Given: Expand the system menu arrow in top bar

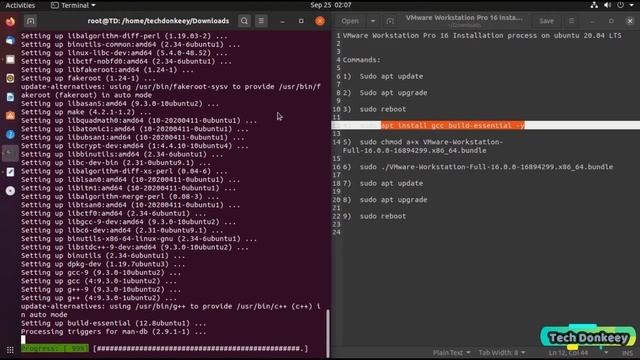Looking at the screenshot, I should click(631, 5).
